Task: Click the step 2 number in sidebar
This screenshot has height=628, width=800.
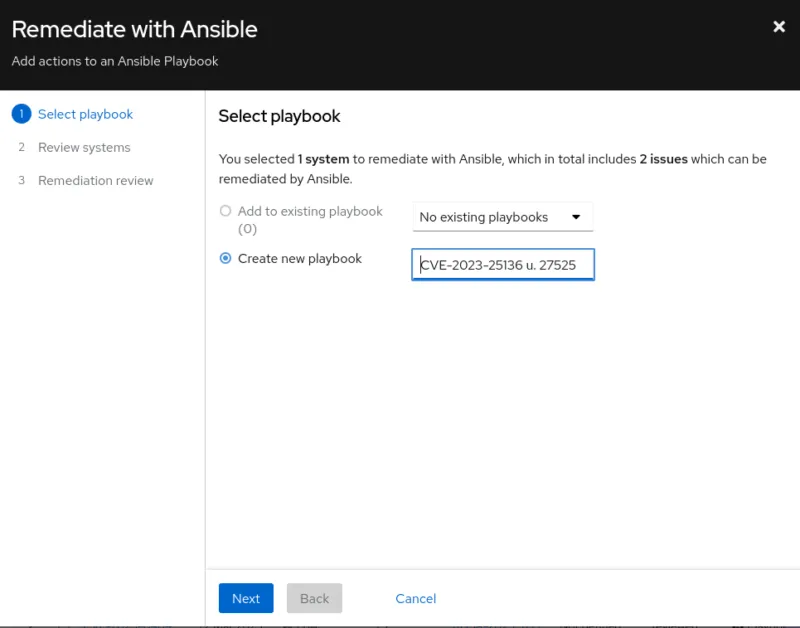Action: pos(21,147)
